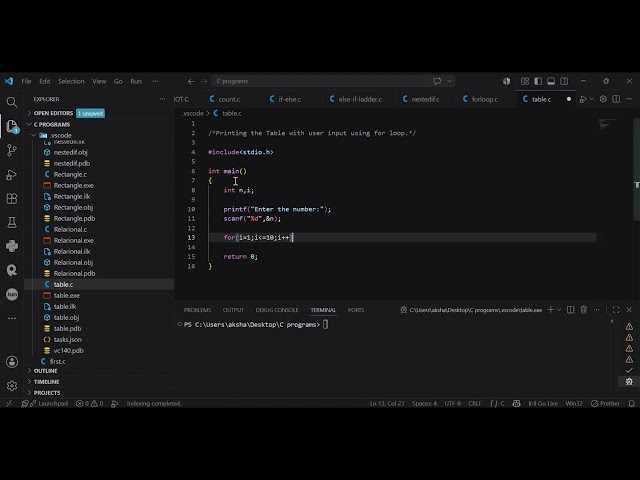The image size is (640, 480).
Task: Toggle the bottom panel layout
Action: tap(551, 81)
